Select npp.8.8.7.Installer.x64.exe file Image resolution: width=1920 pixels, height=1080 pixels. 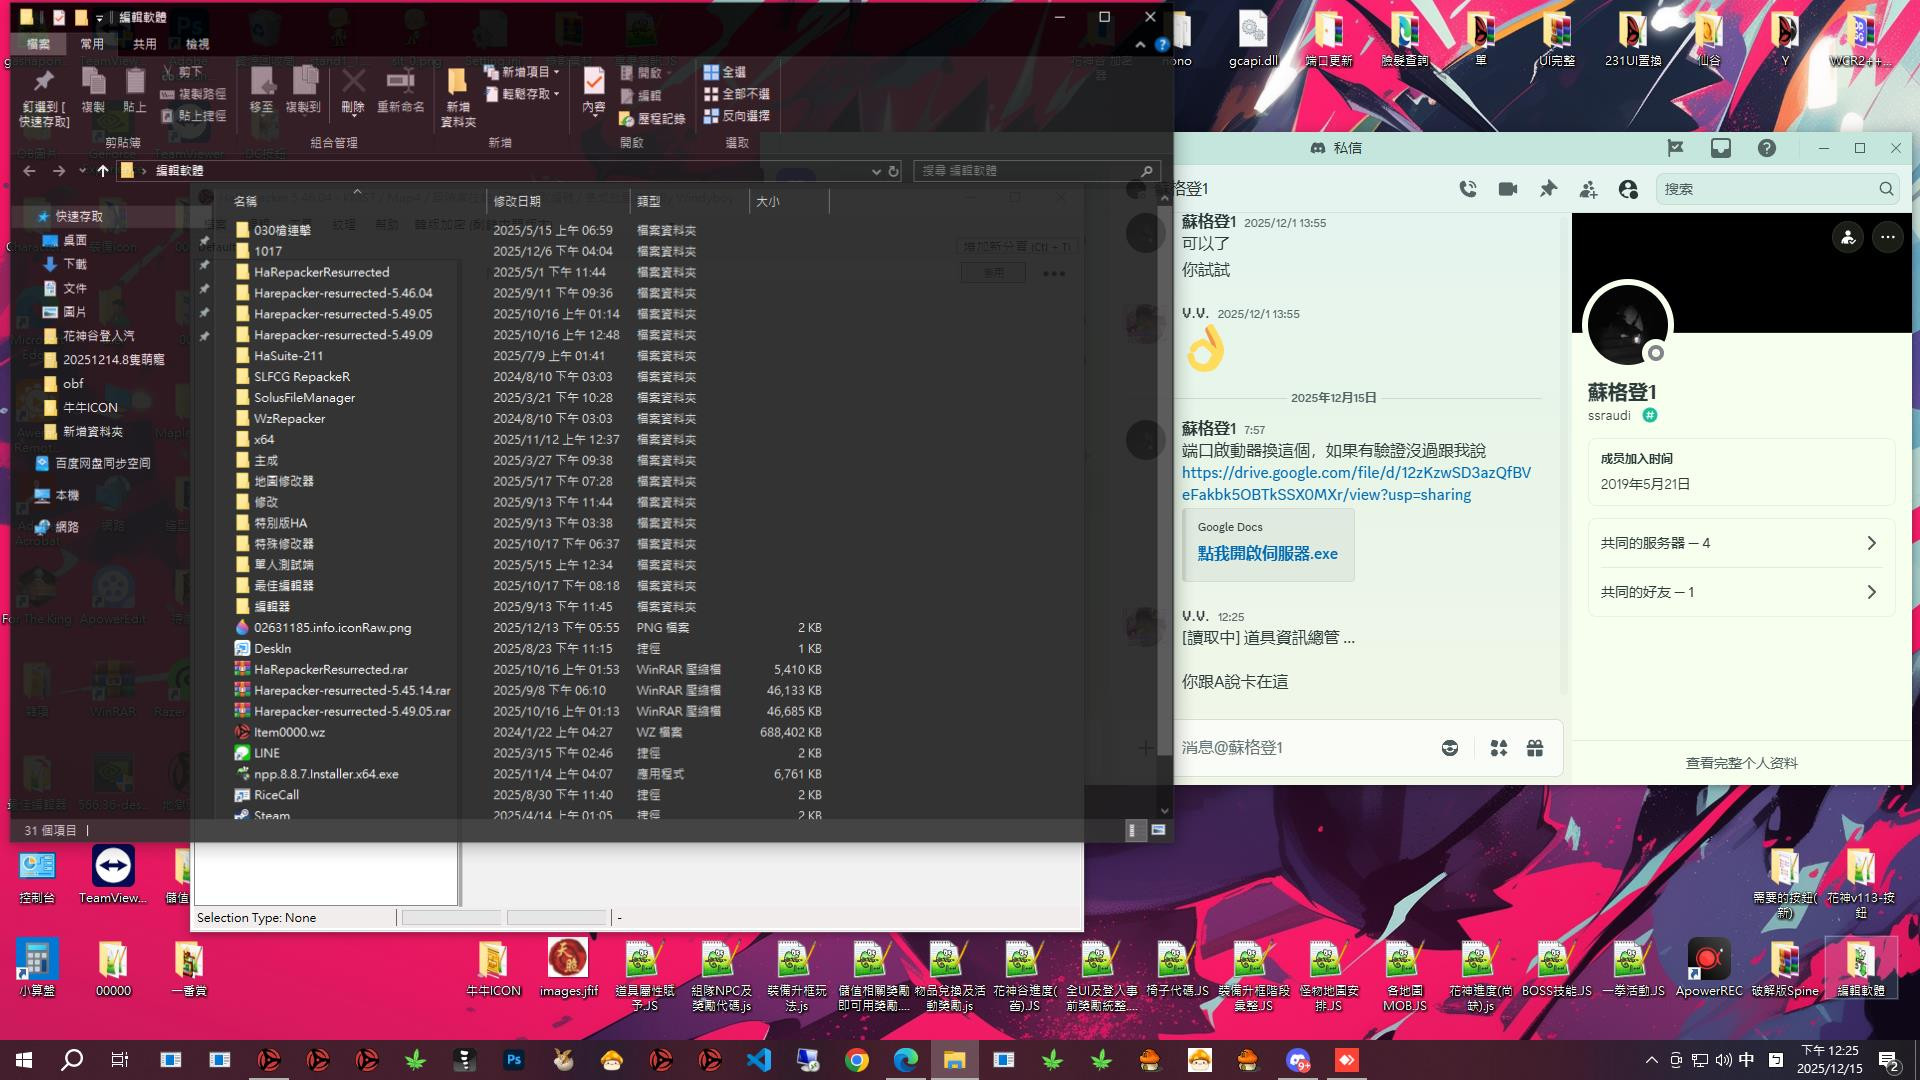[326, 774]
